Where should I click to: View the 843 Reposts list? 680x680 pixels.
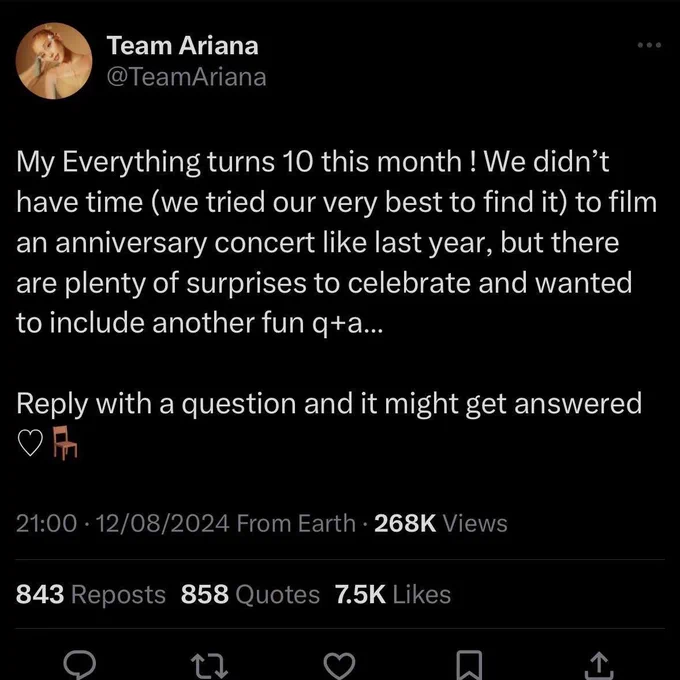tap(91, 594)
